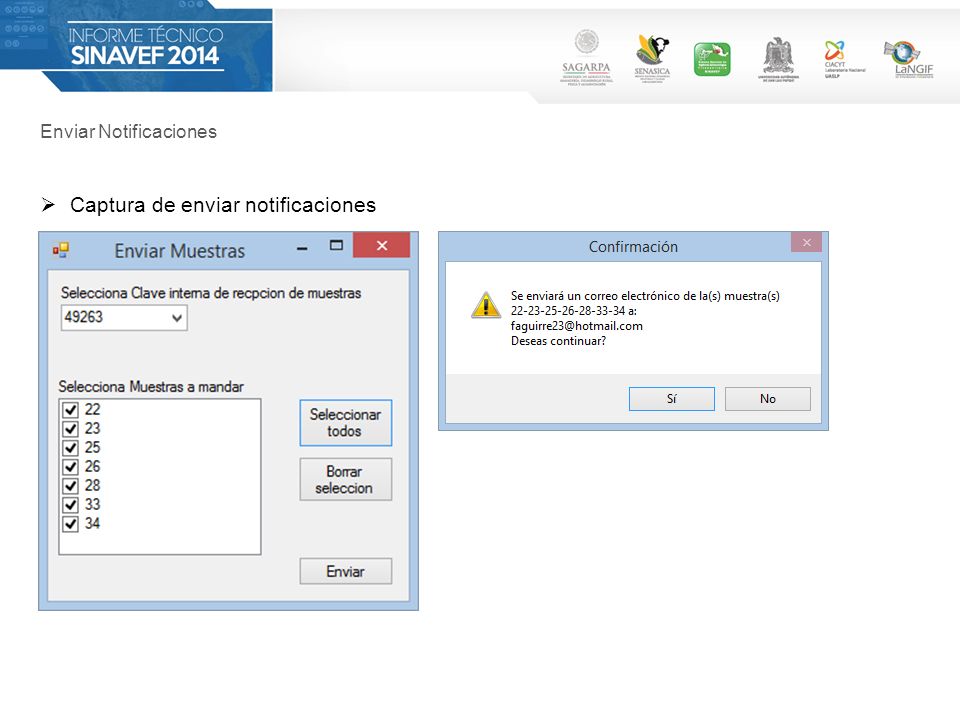The width and height of the screenshot is (960, 720).
Task: Click the CIACYT logo
Action: [x=844, y=59]
